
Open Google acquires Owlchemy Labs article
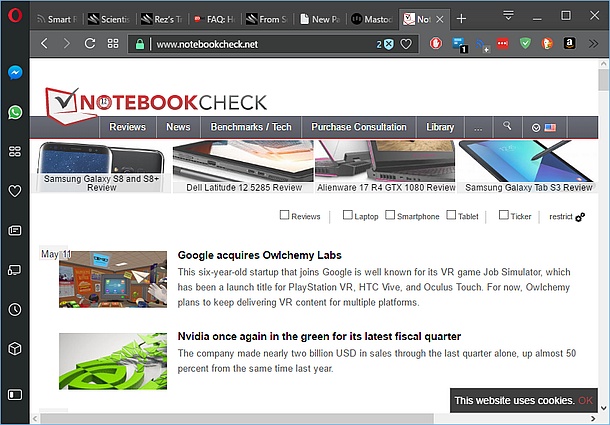click(x=259, y=255)
